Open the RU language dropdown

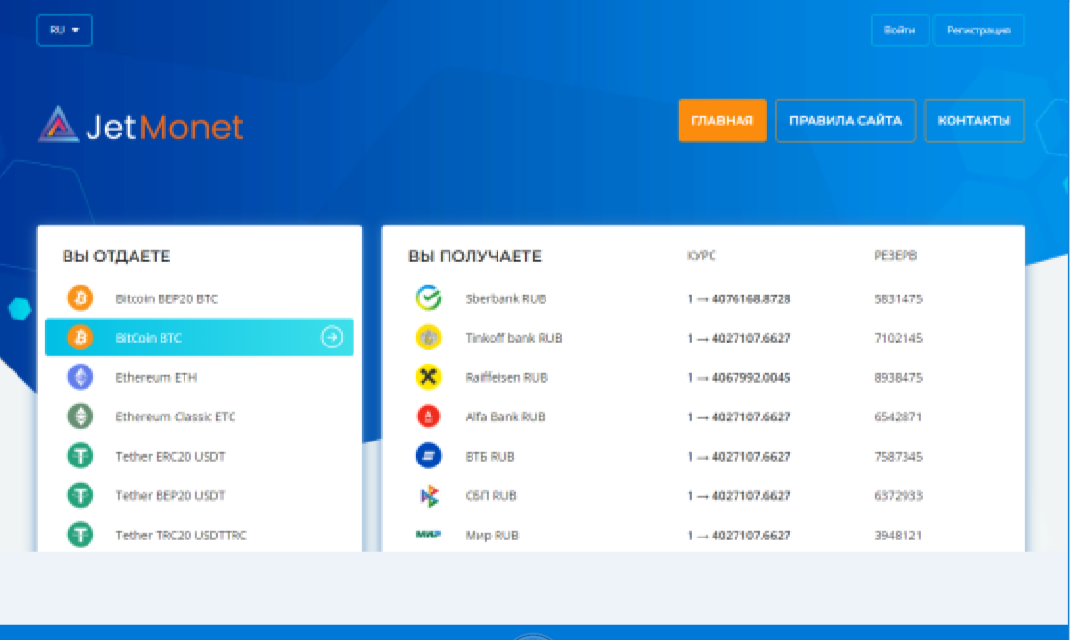pyautogui.click(x=64, y=30)
